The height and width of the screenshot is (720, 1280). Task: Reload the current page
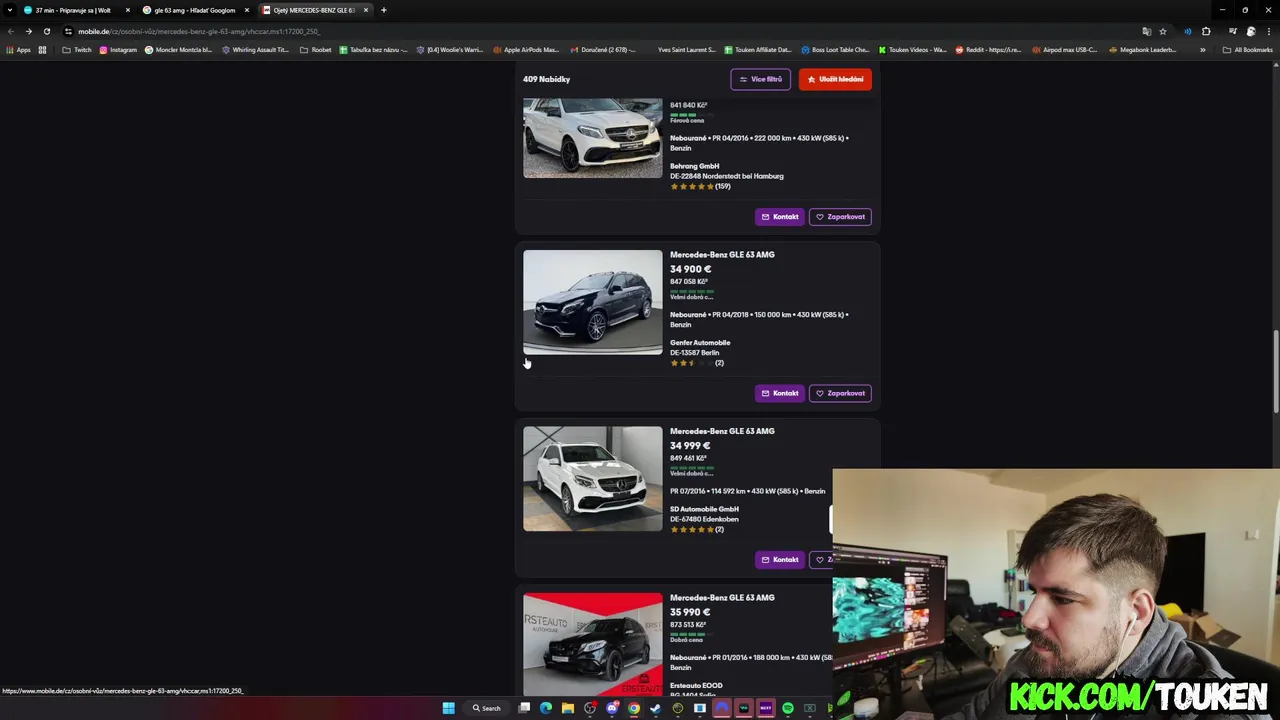tap(46, 31)
